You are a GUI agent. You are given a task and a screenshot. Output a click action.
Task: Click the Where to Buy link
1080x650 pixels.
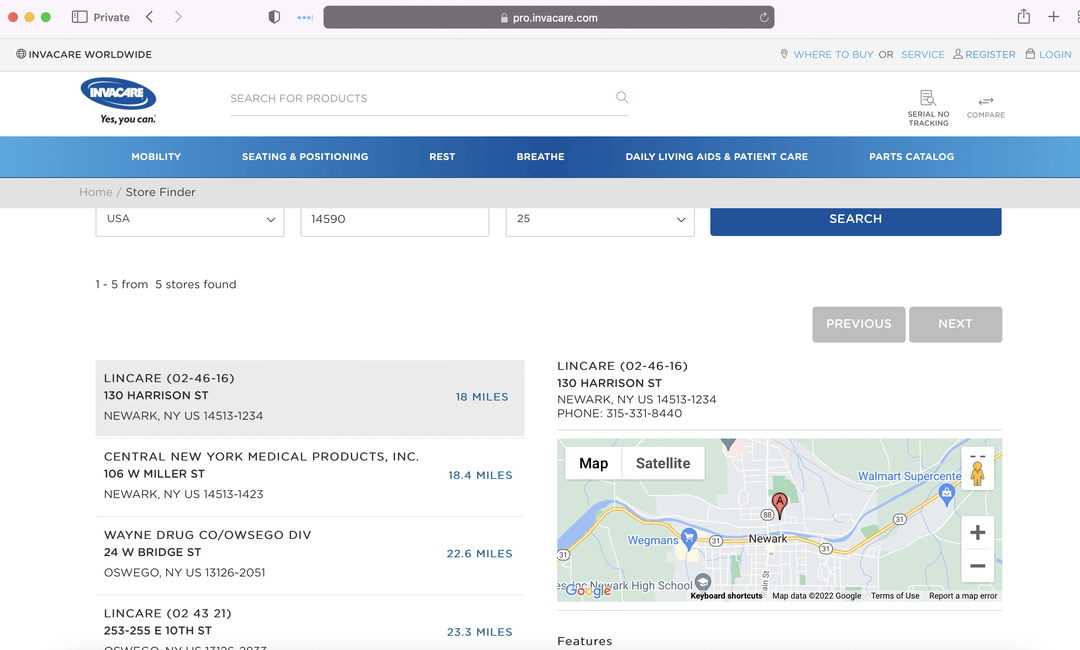point(833,55)
